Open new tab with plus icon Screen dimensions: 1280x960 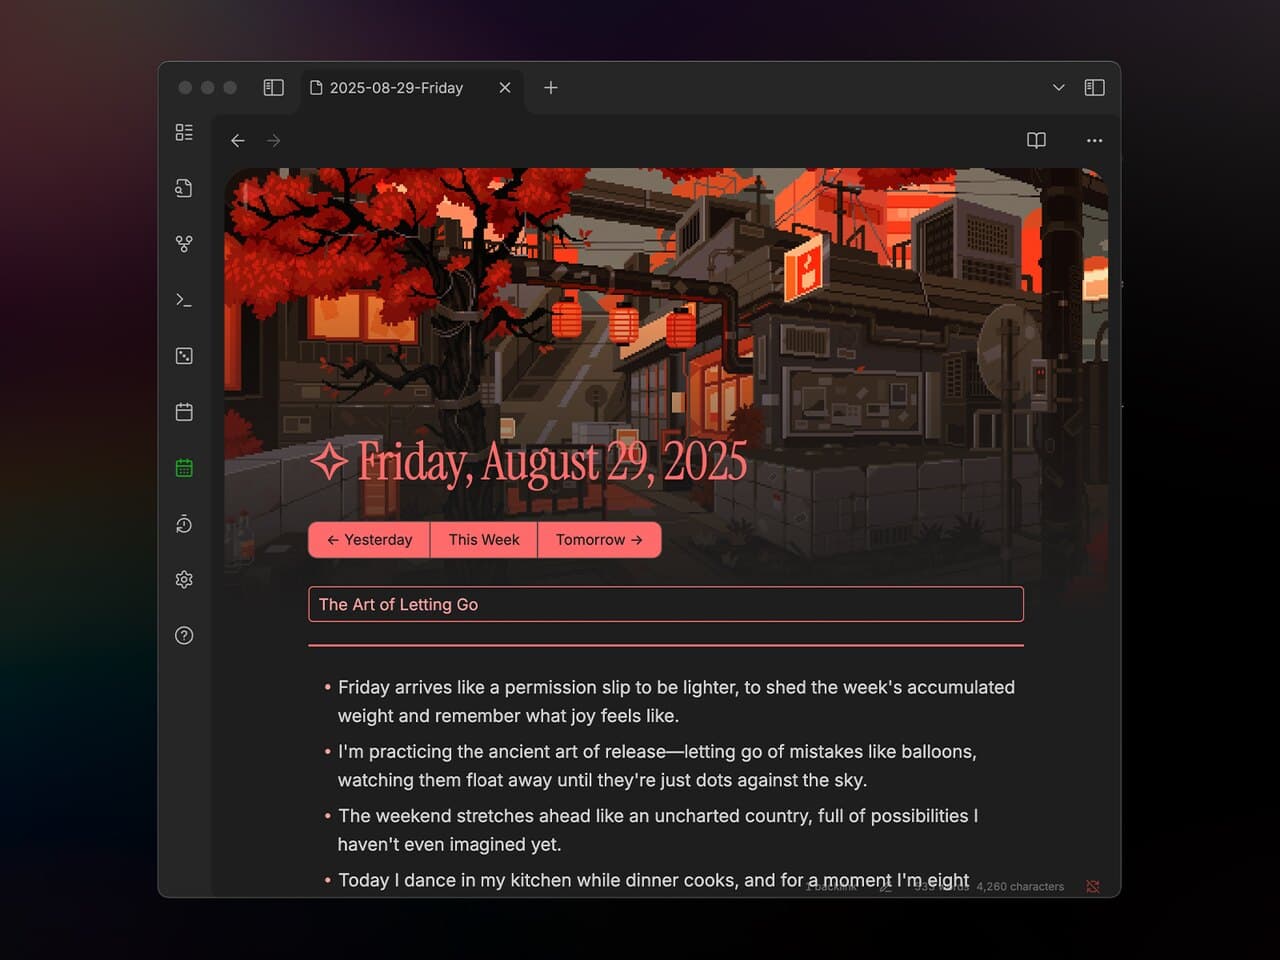tap(550, 88)
